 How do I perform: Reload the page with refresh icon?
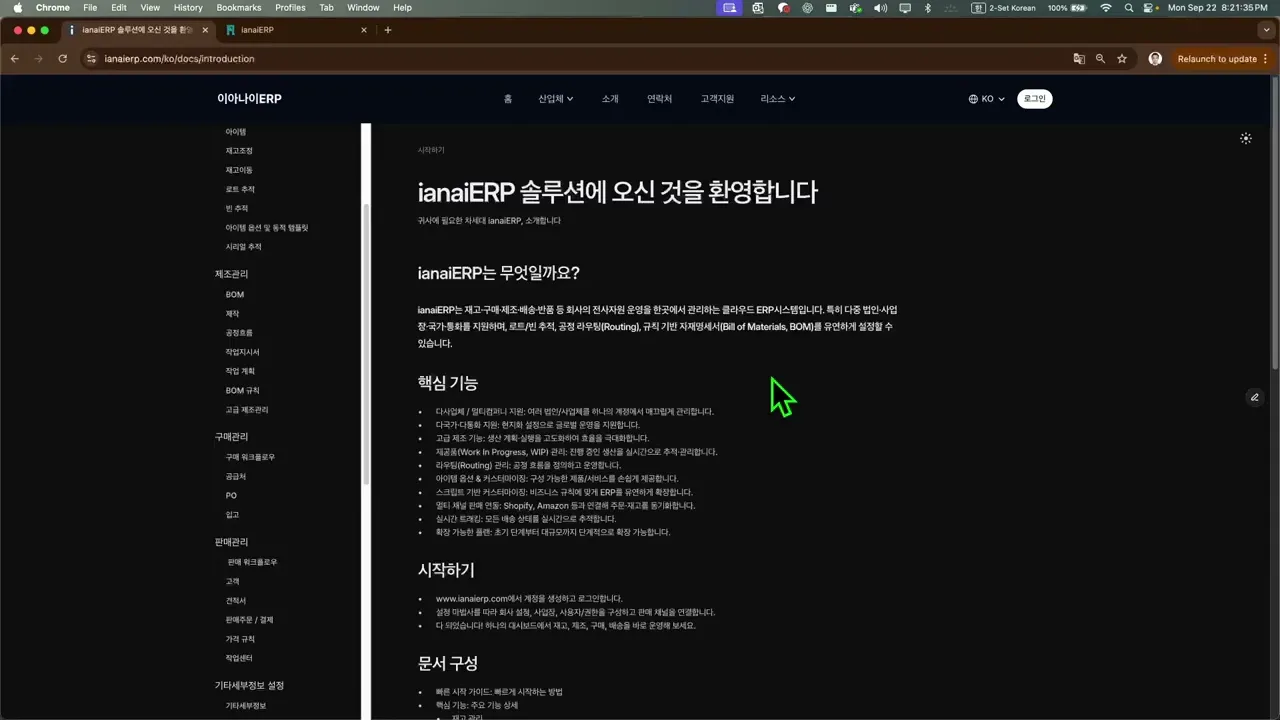coord(63,59)
